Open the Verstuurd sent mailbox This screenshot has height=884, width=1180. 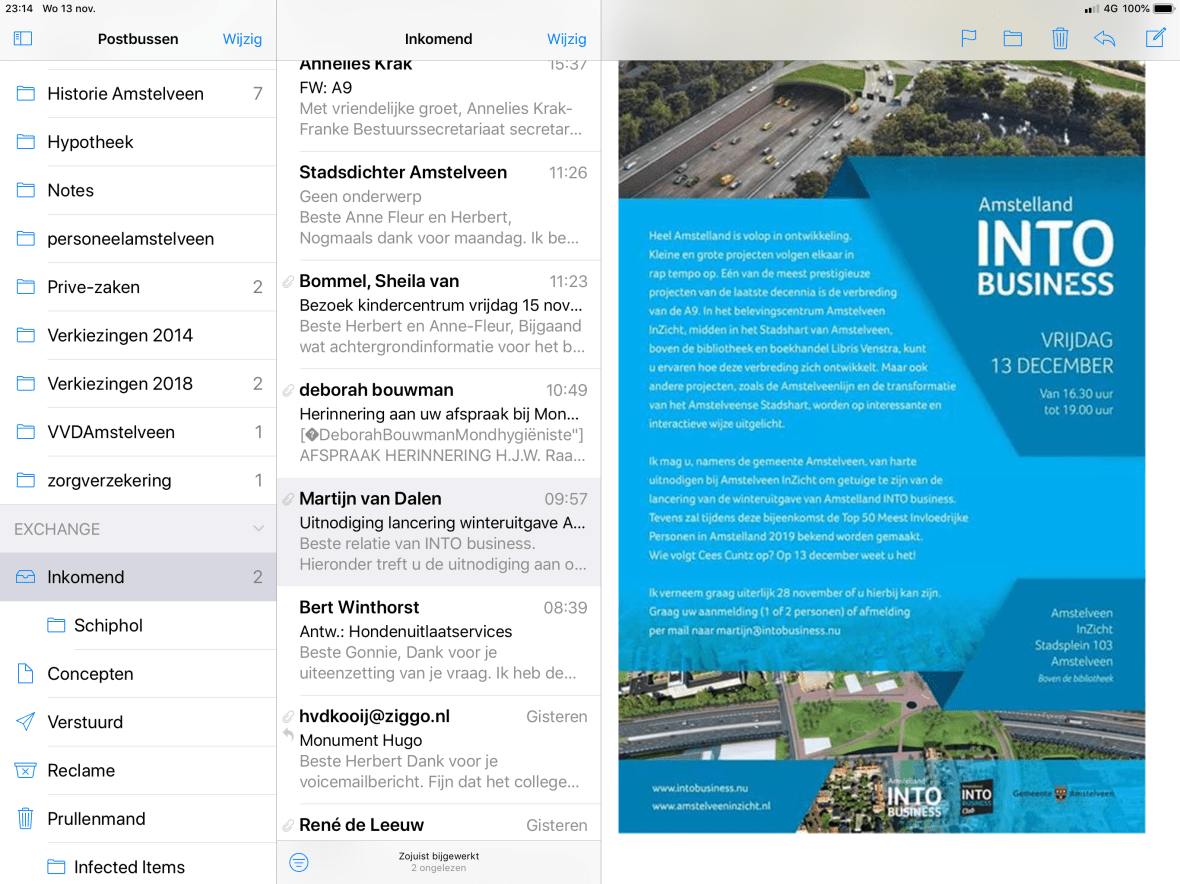coord(85,722)
